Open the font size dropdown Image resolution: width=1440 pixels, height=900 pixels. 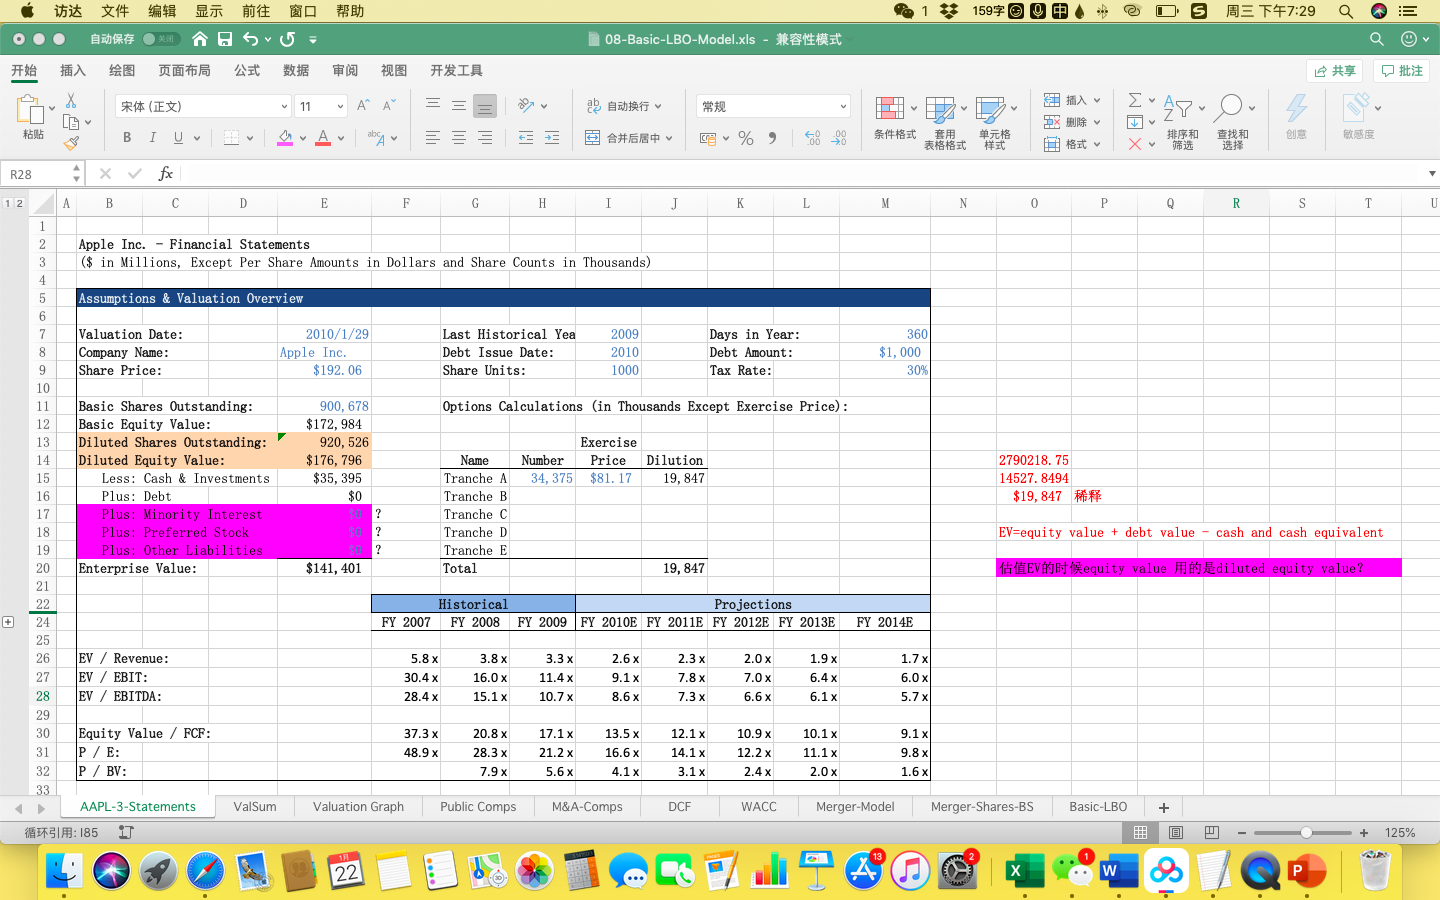(x=340, y=106)
